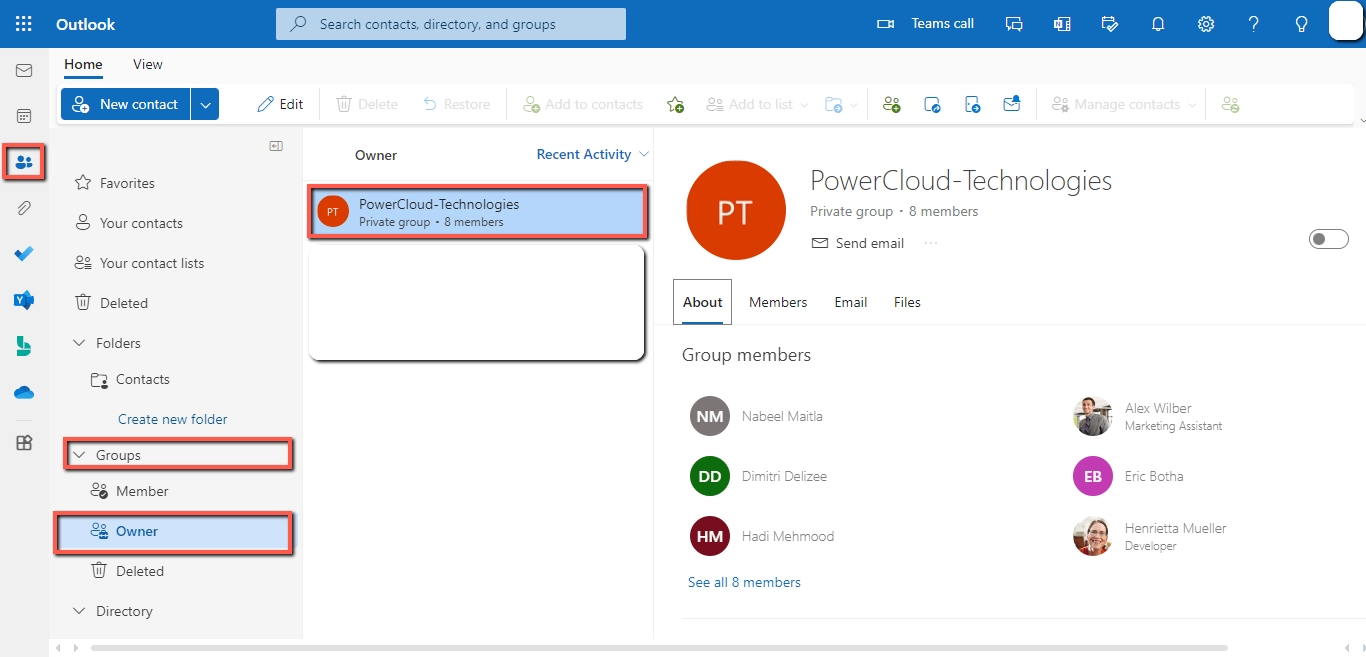
Task: Select the Files tab
Action: (x=907, y=302)
